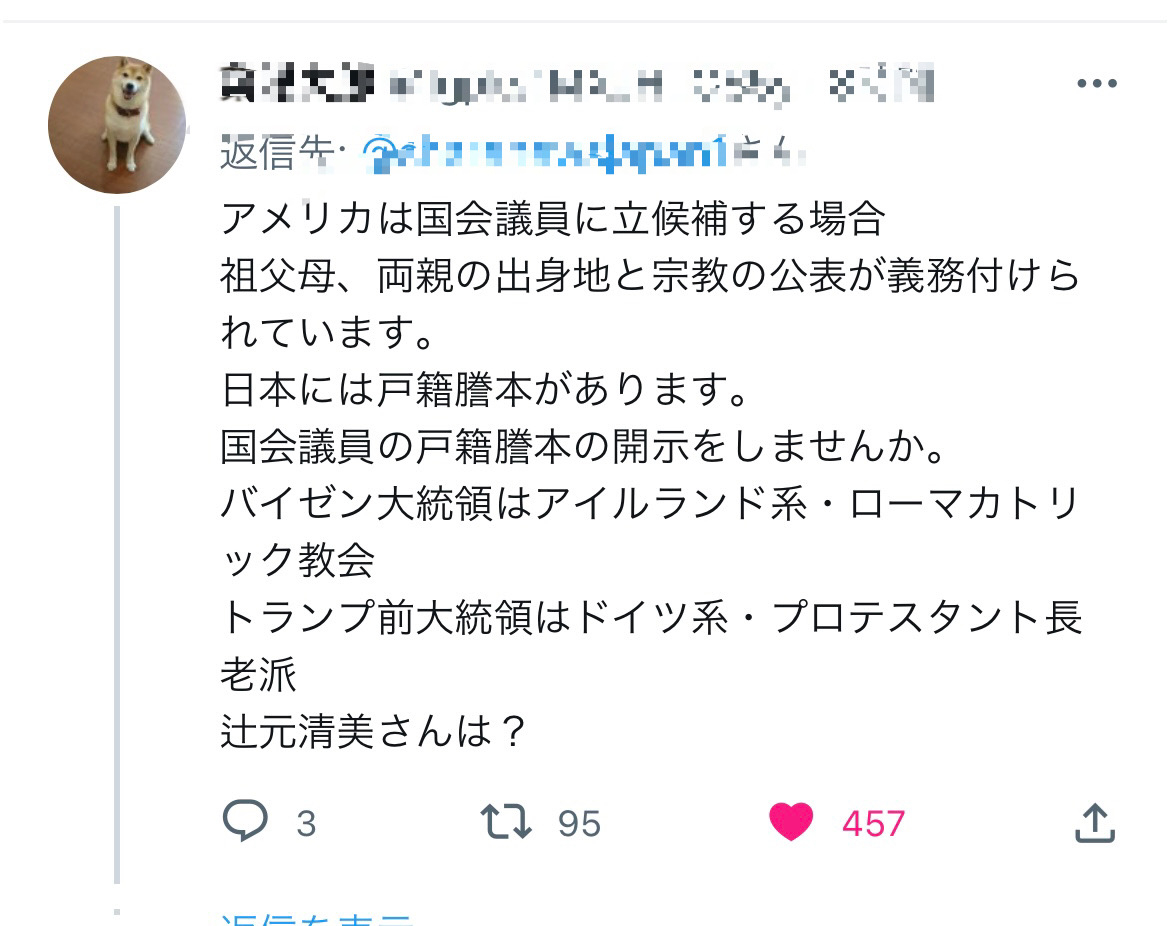Click the gray vertical thread line under avatar
Screen dimensions: 1170x926
click(117, 545)
